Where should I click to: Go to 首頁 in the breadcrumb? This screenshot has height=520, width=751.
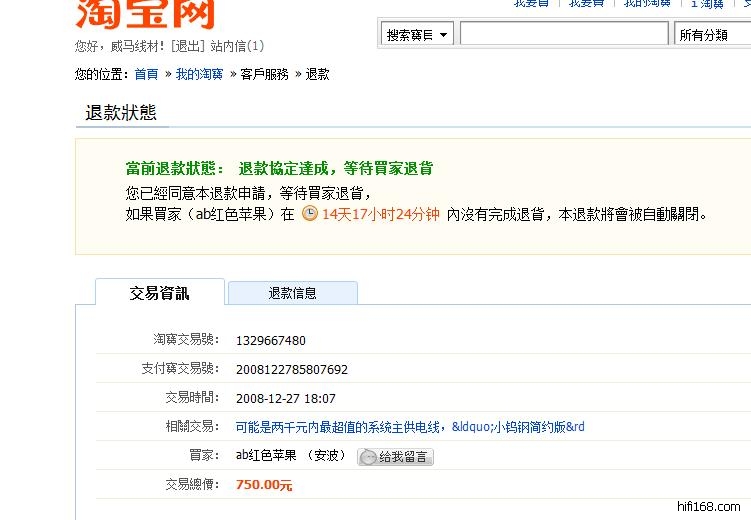pyautogui.click(x=146, y=74)
